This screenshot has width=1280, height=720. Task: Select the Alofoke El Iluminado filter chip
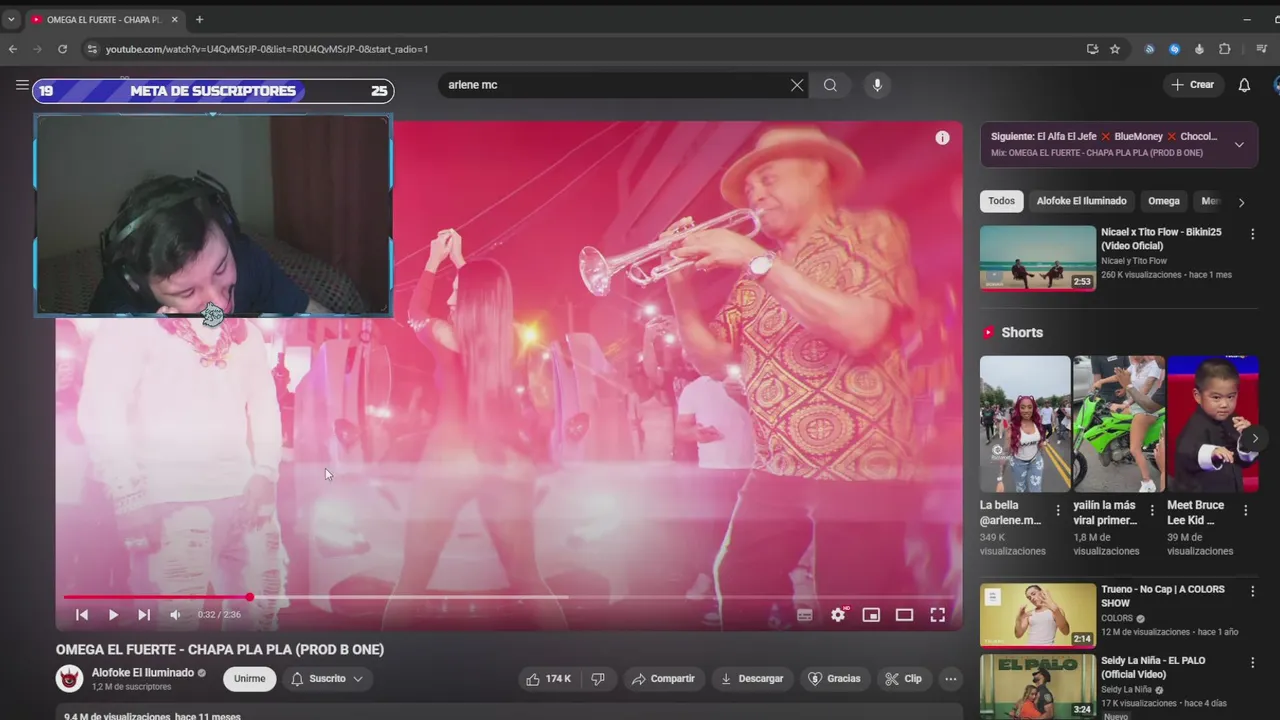pos(1081,201)
